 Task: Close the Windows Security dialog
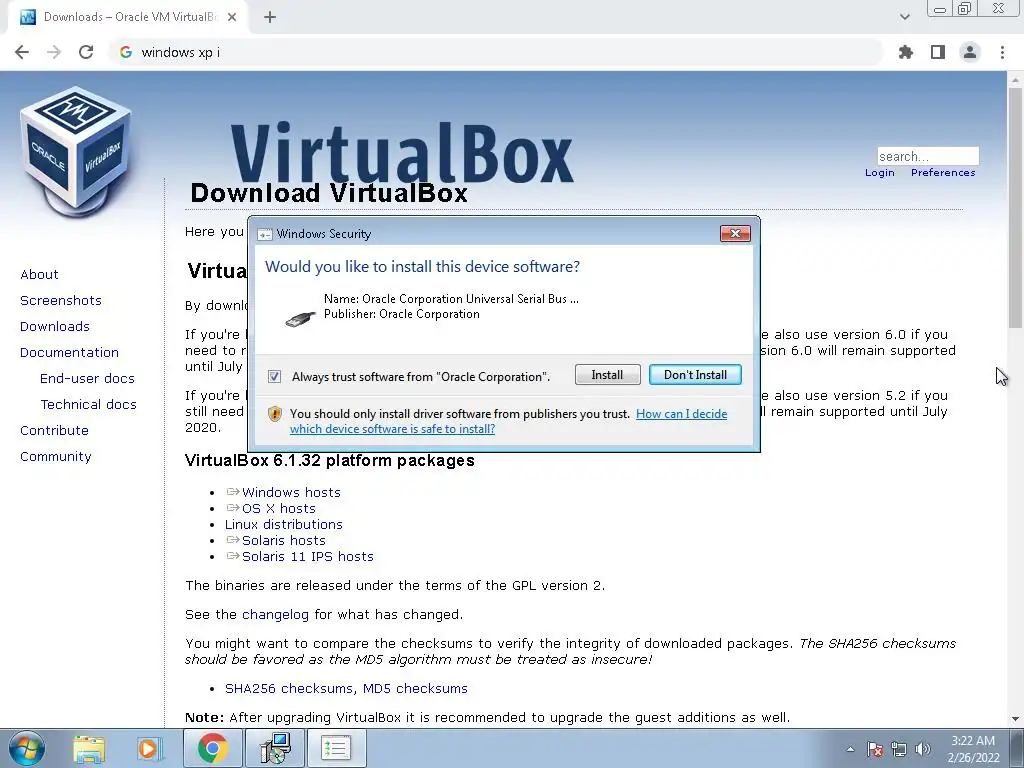735,234
